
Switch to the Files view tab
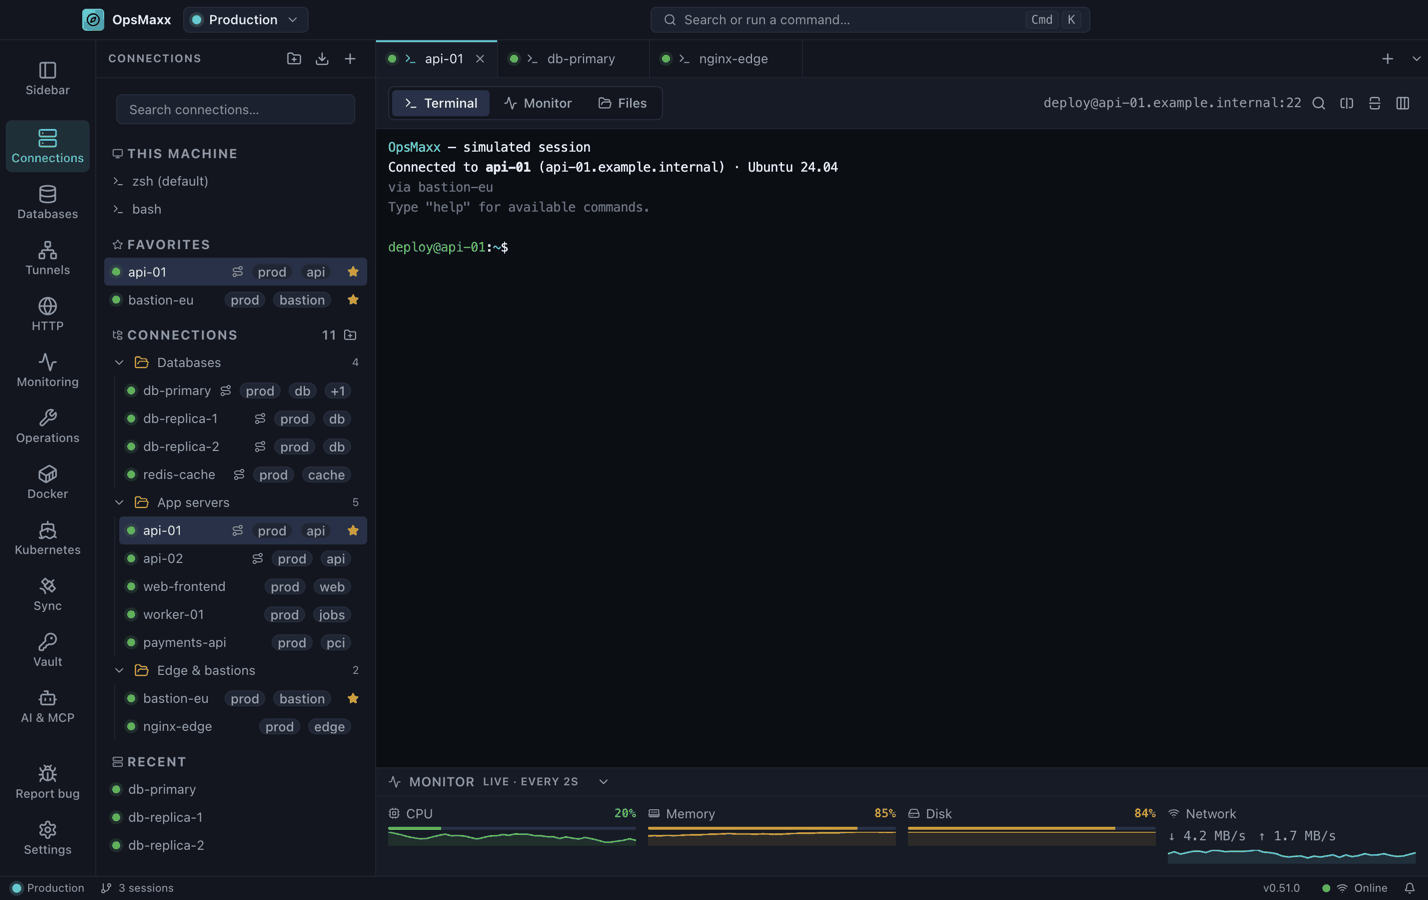point(622,103)
